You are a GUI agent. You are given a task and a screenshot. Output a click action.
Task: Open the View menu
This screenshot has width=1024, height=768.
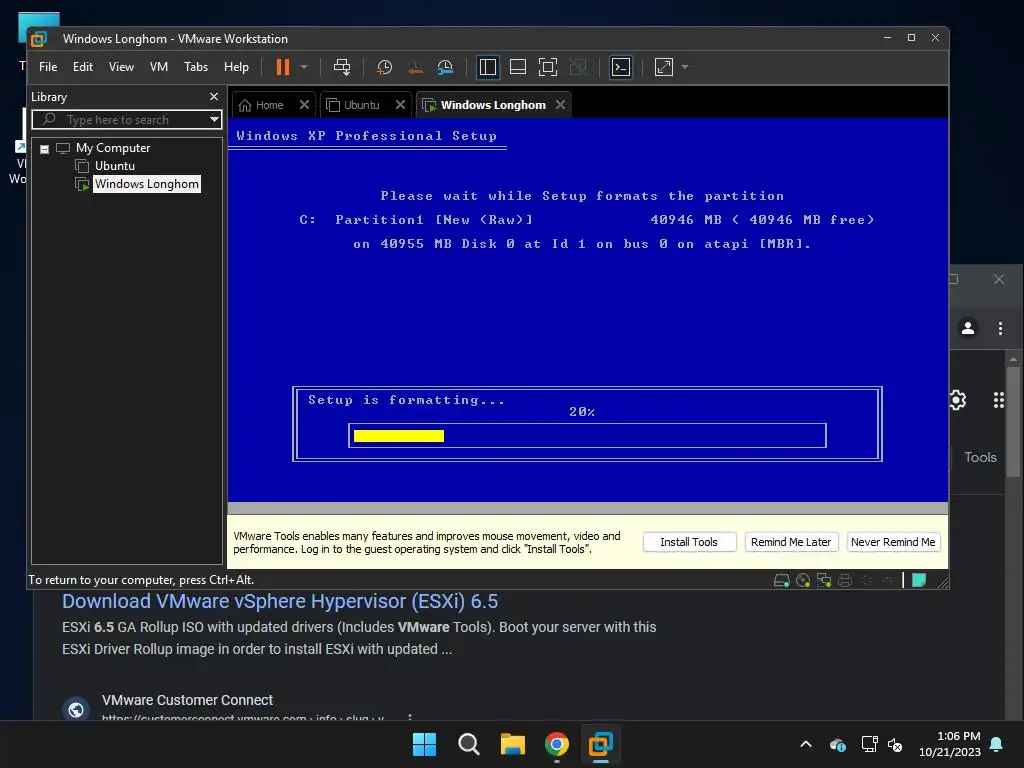(121, 67)
